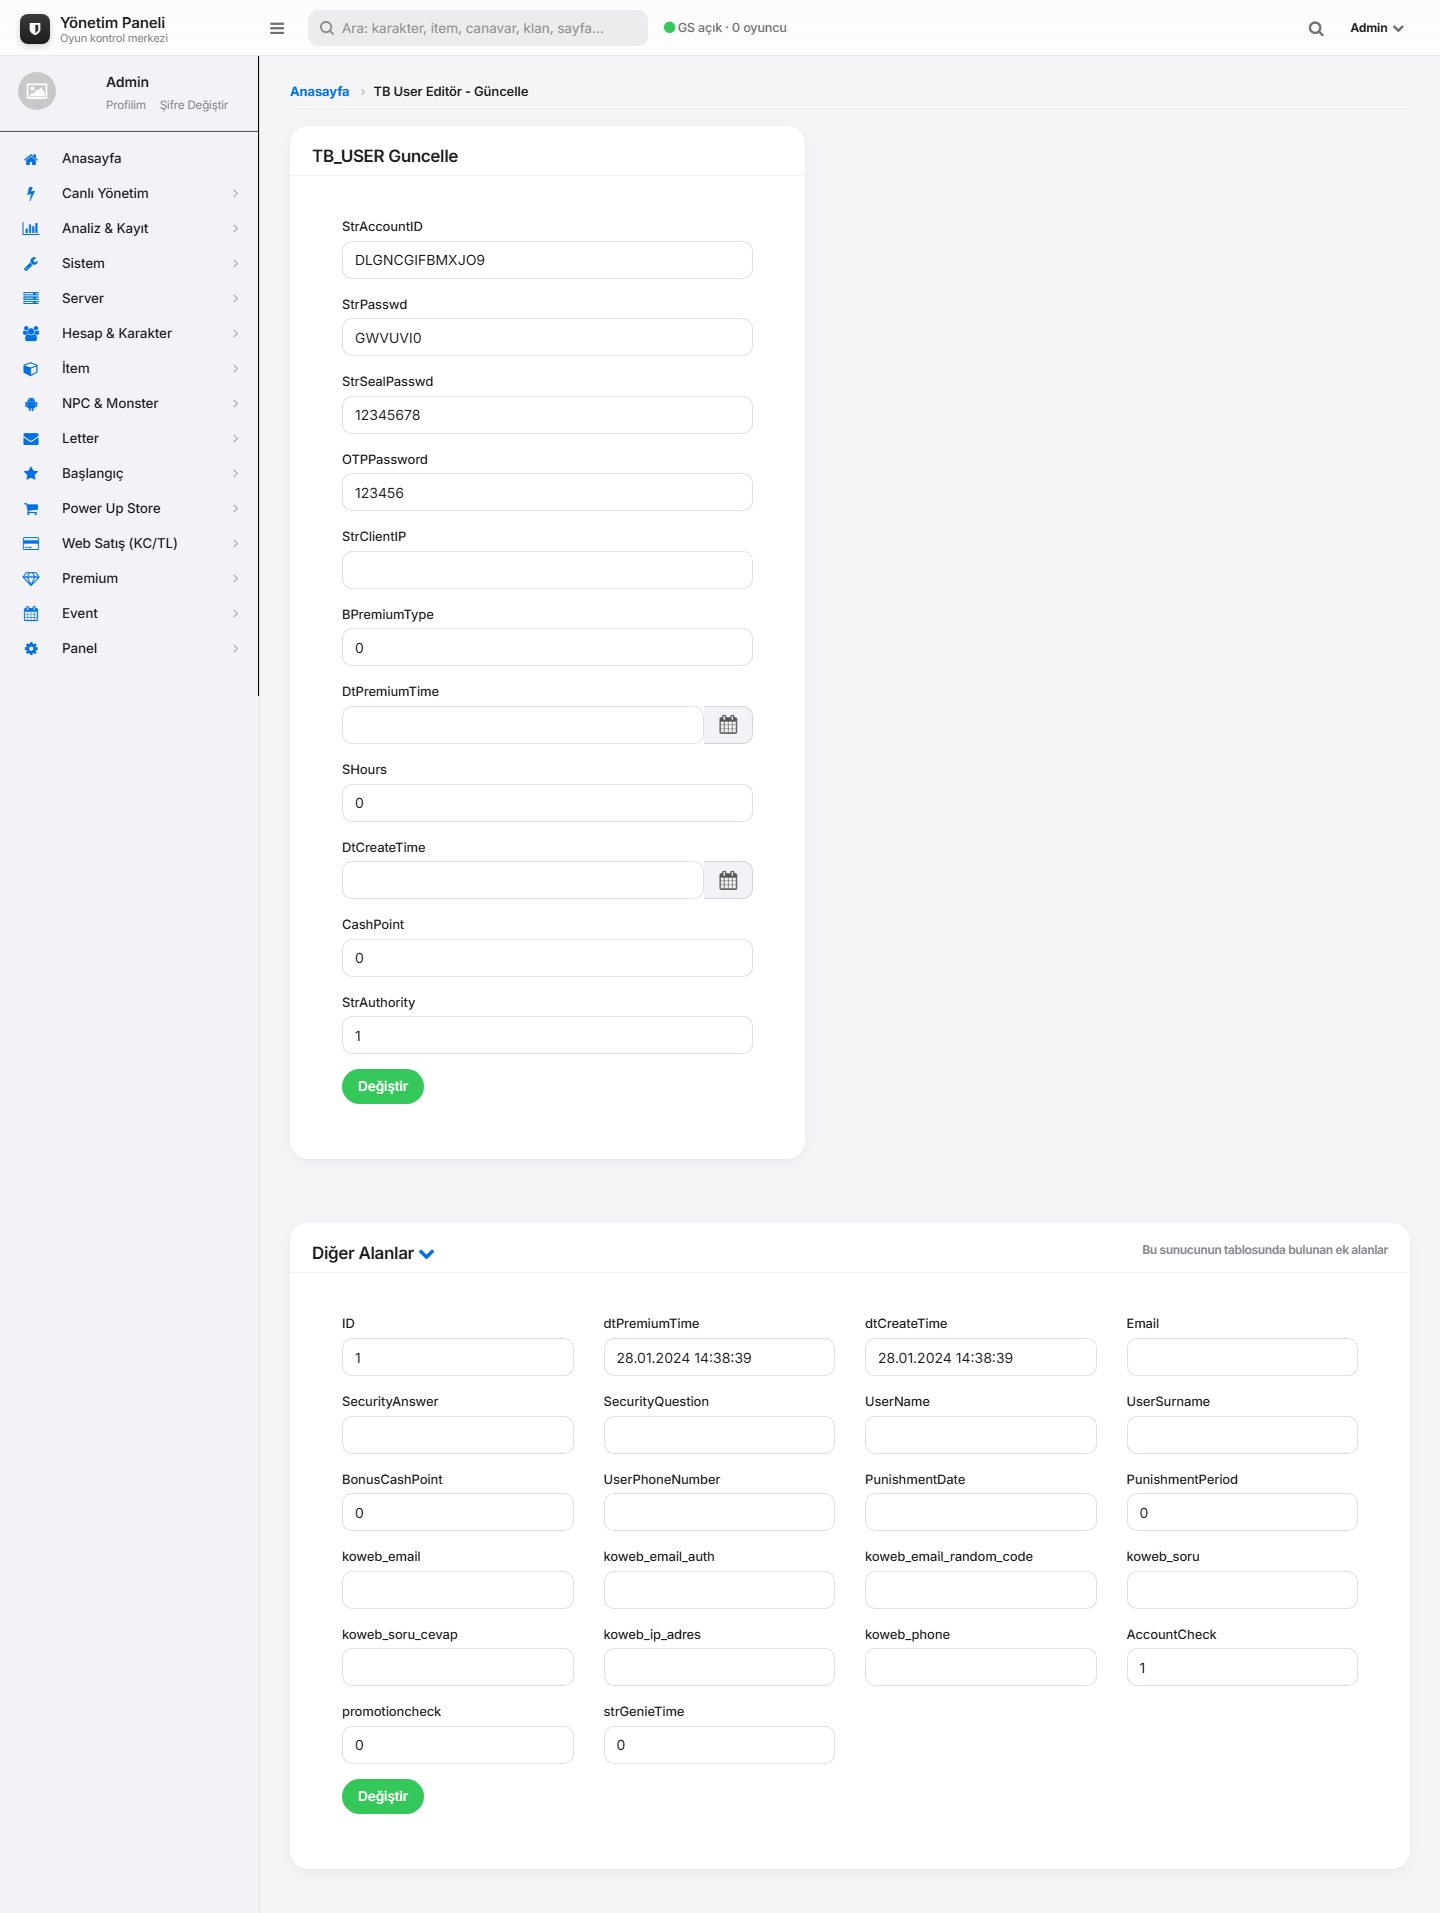Expand the Event submenu arrow
This screenshot has width=1440, height=1913.
coord(236,614)
